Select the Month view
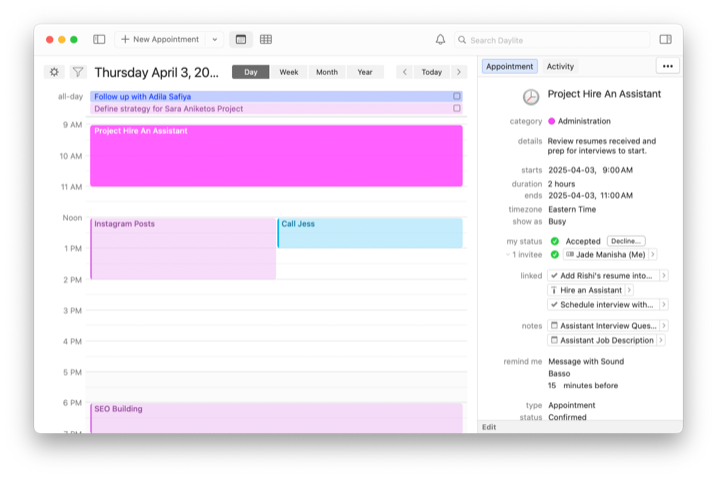The height and width of the screenshot is (479, 717). (x=327, y=72)
